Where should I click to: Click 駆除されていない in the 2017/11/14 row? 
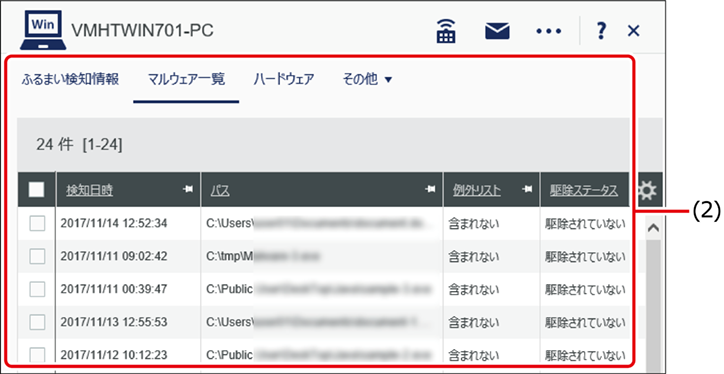(585, 223)
